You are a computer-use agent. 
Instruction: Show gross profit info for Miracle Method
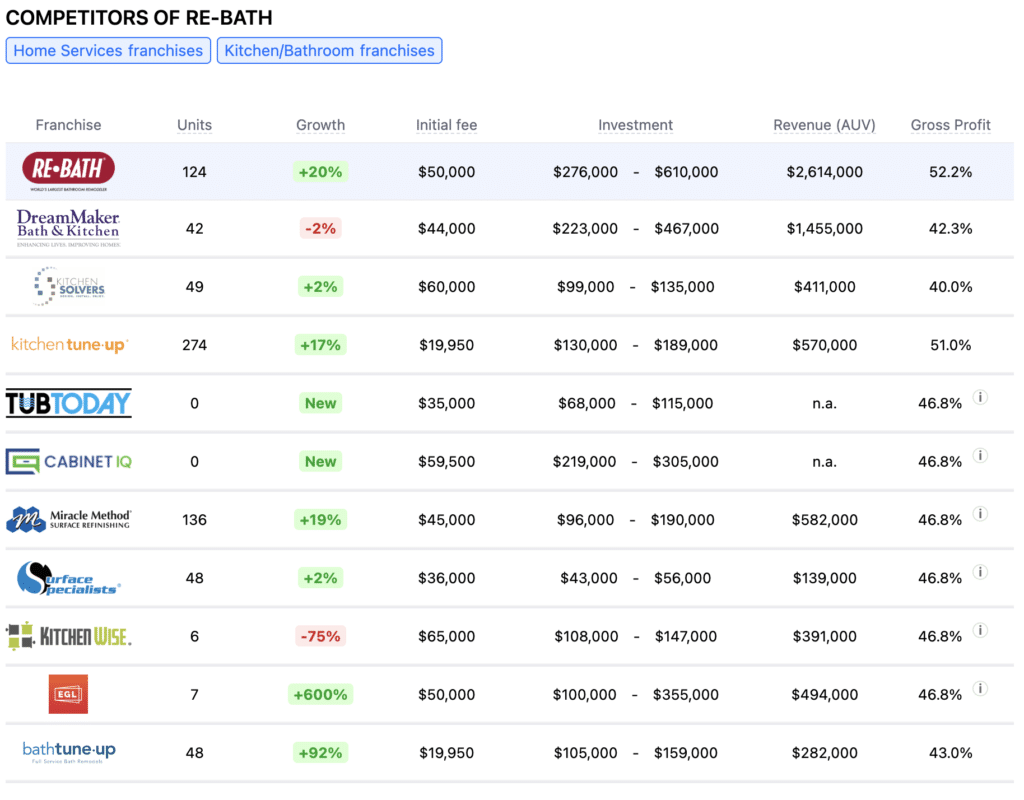point(980,513)
